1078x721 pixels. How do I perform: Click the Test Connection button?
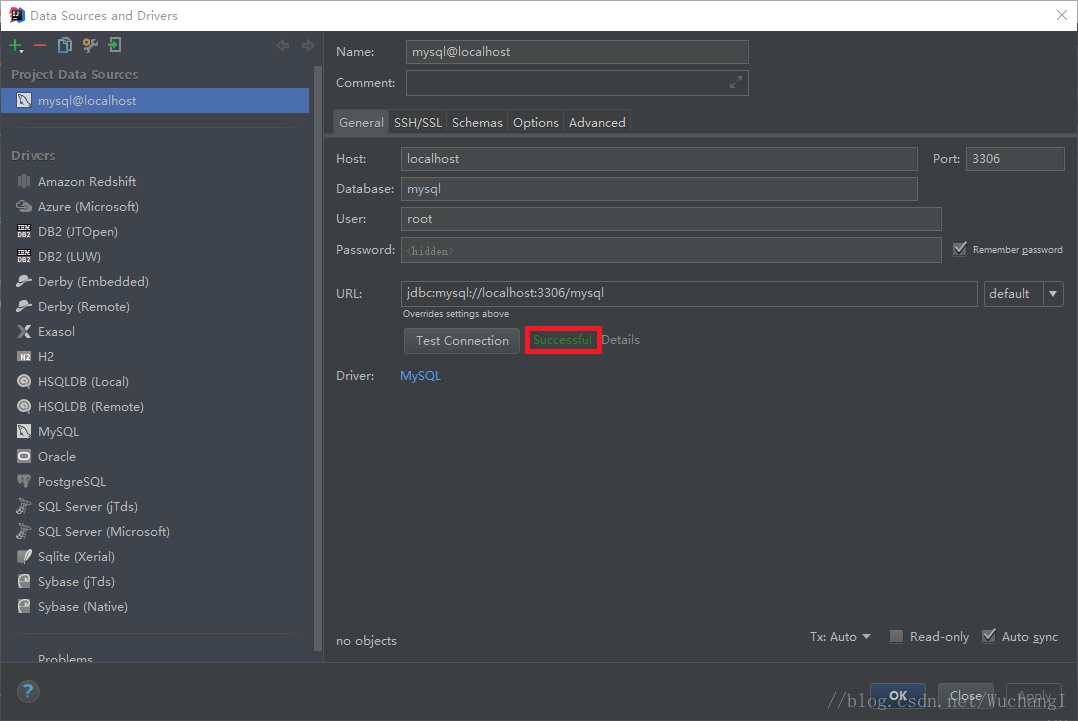click(x=462, y=340)
